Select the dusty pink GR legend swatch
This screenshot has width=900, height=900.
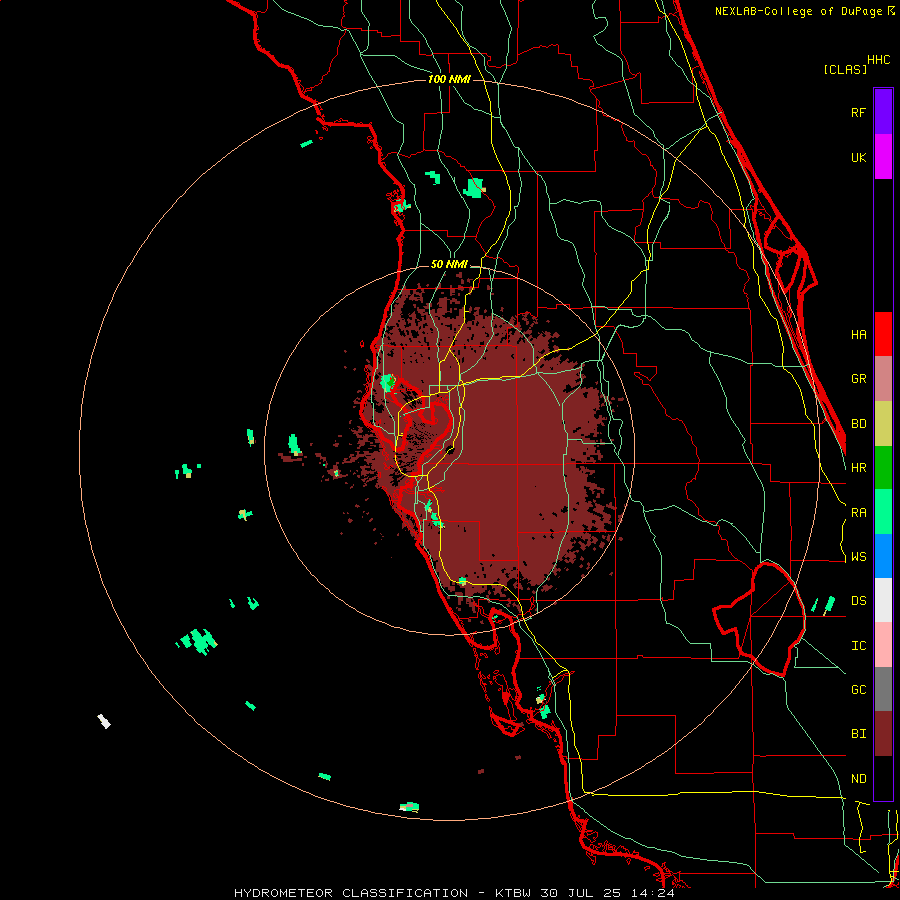(883, 379)
